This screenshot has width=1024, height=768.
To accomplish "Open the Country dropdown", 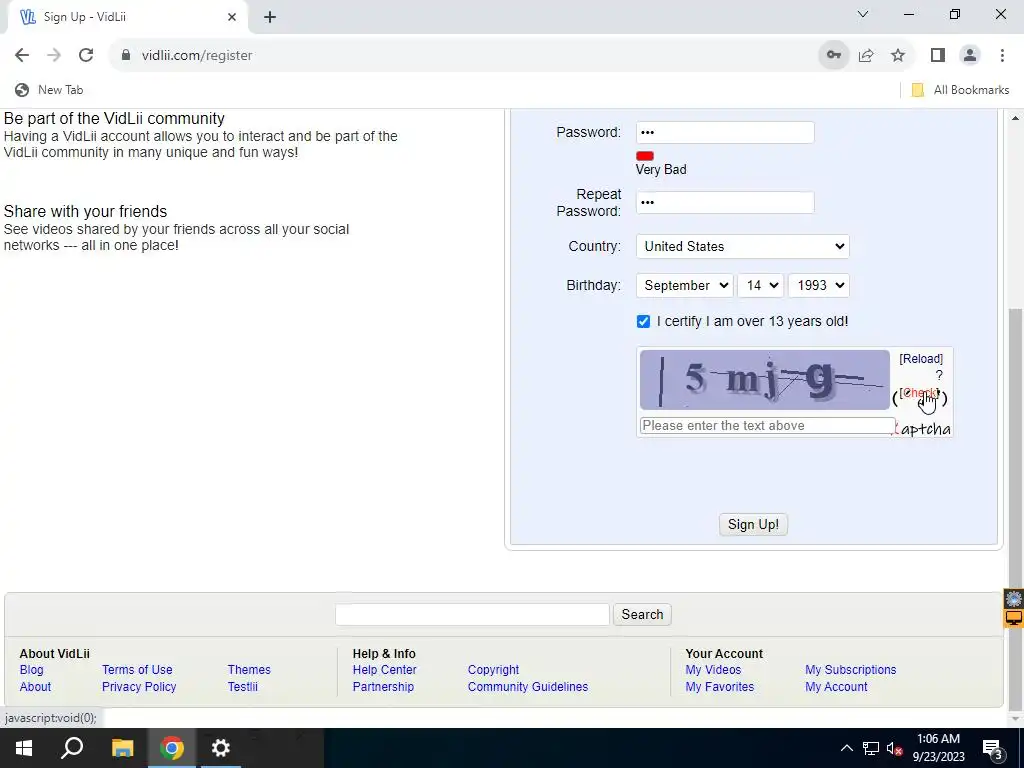I will (x=743, y=246).
